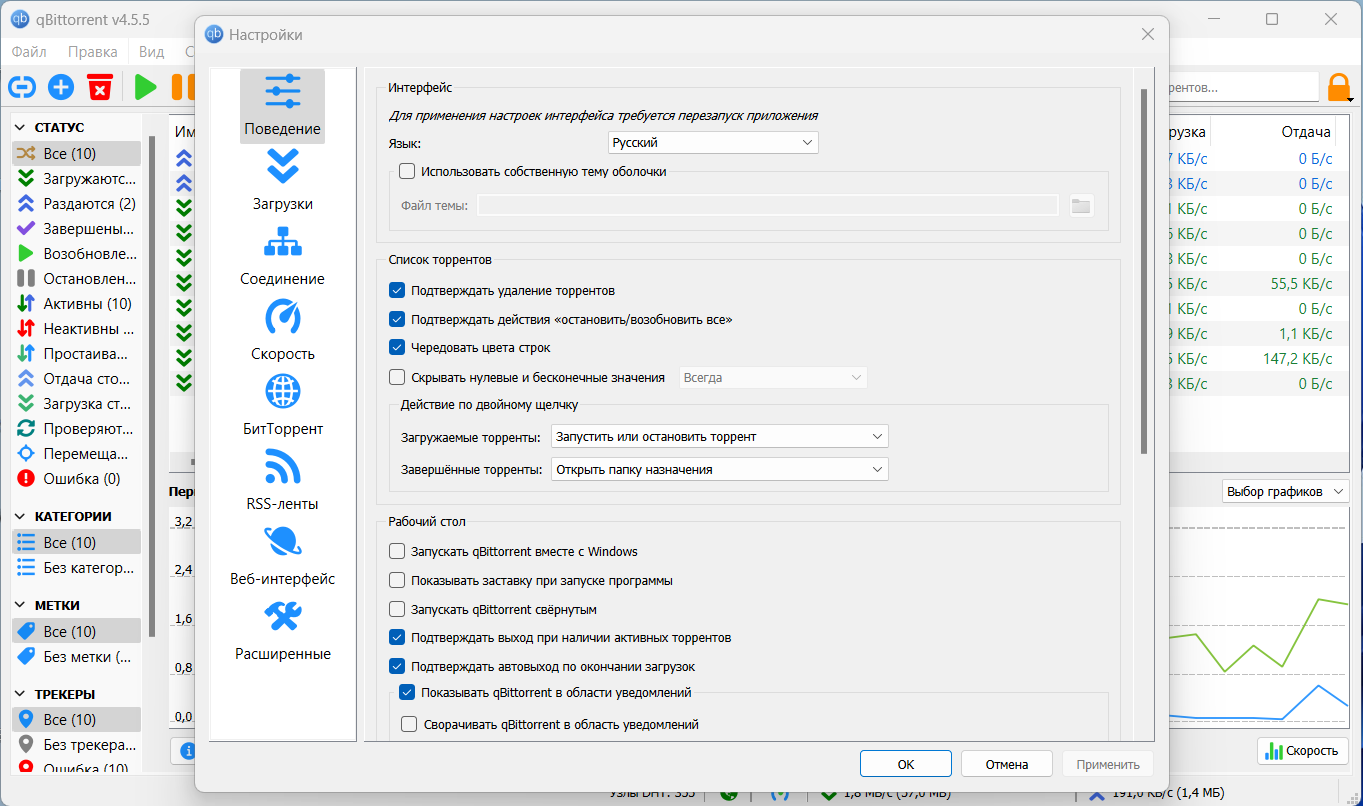Click the browse folder icon for theme file
This screenshot has height=806, width=1363.
click(x=1080, y=206)
